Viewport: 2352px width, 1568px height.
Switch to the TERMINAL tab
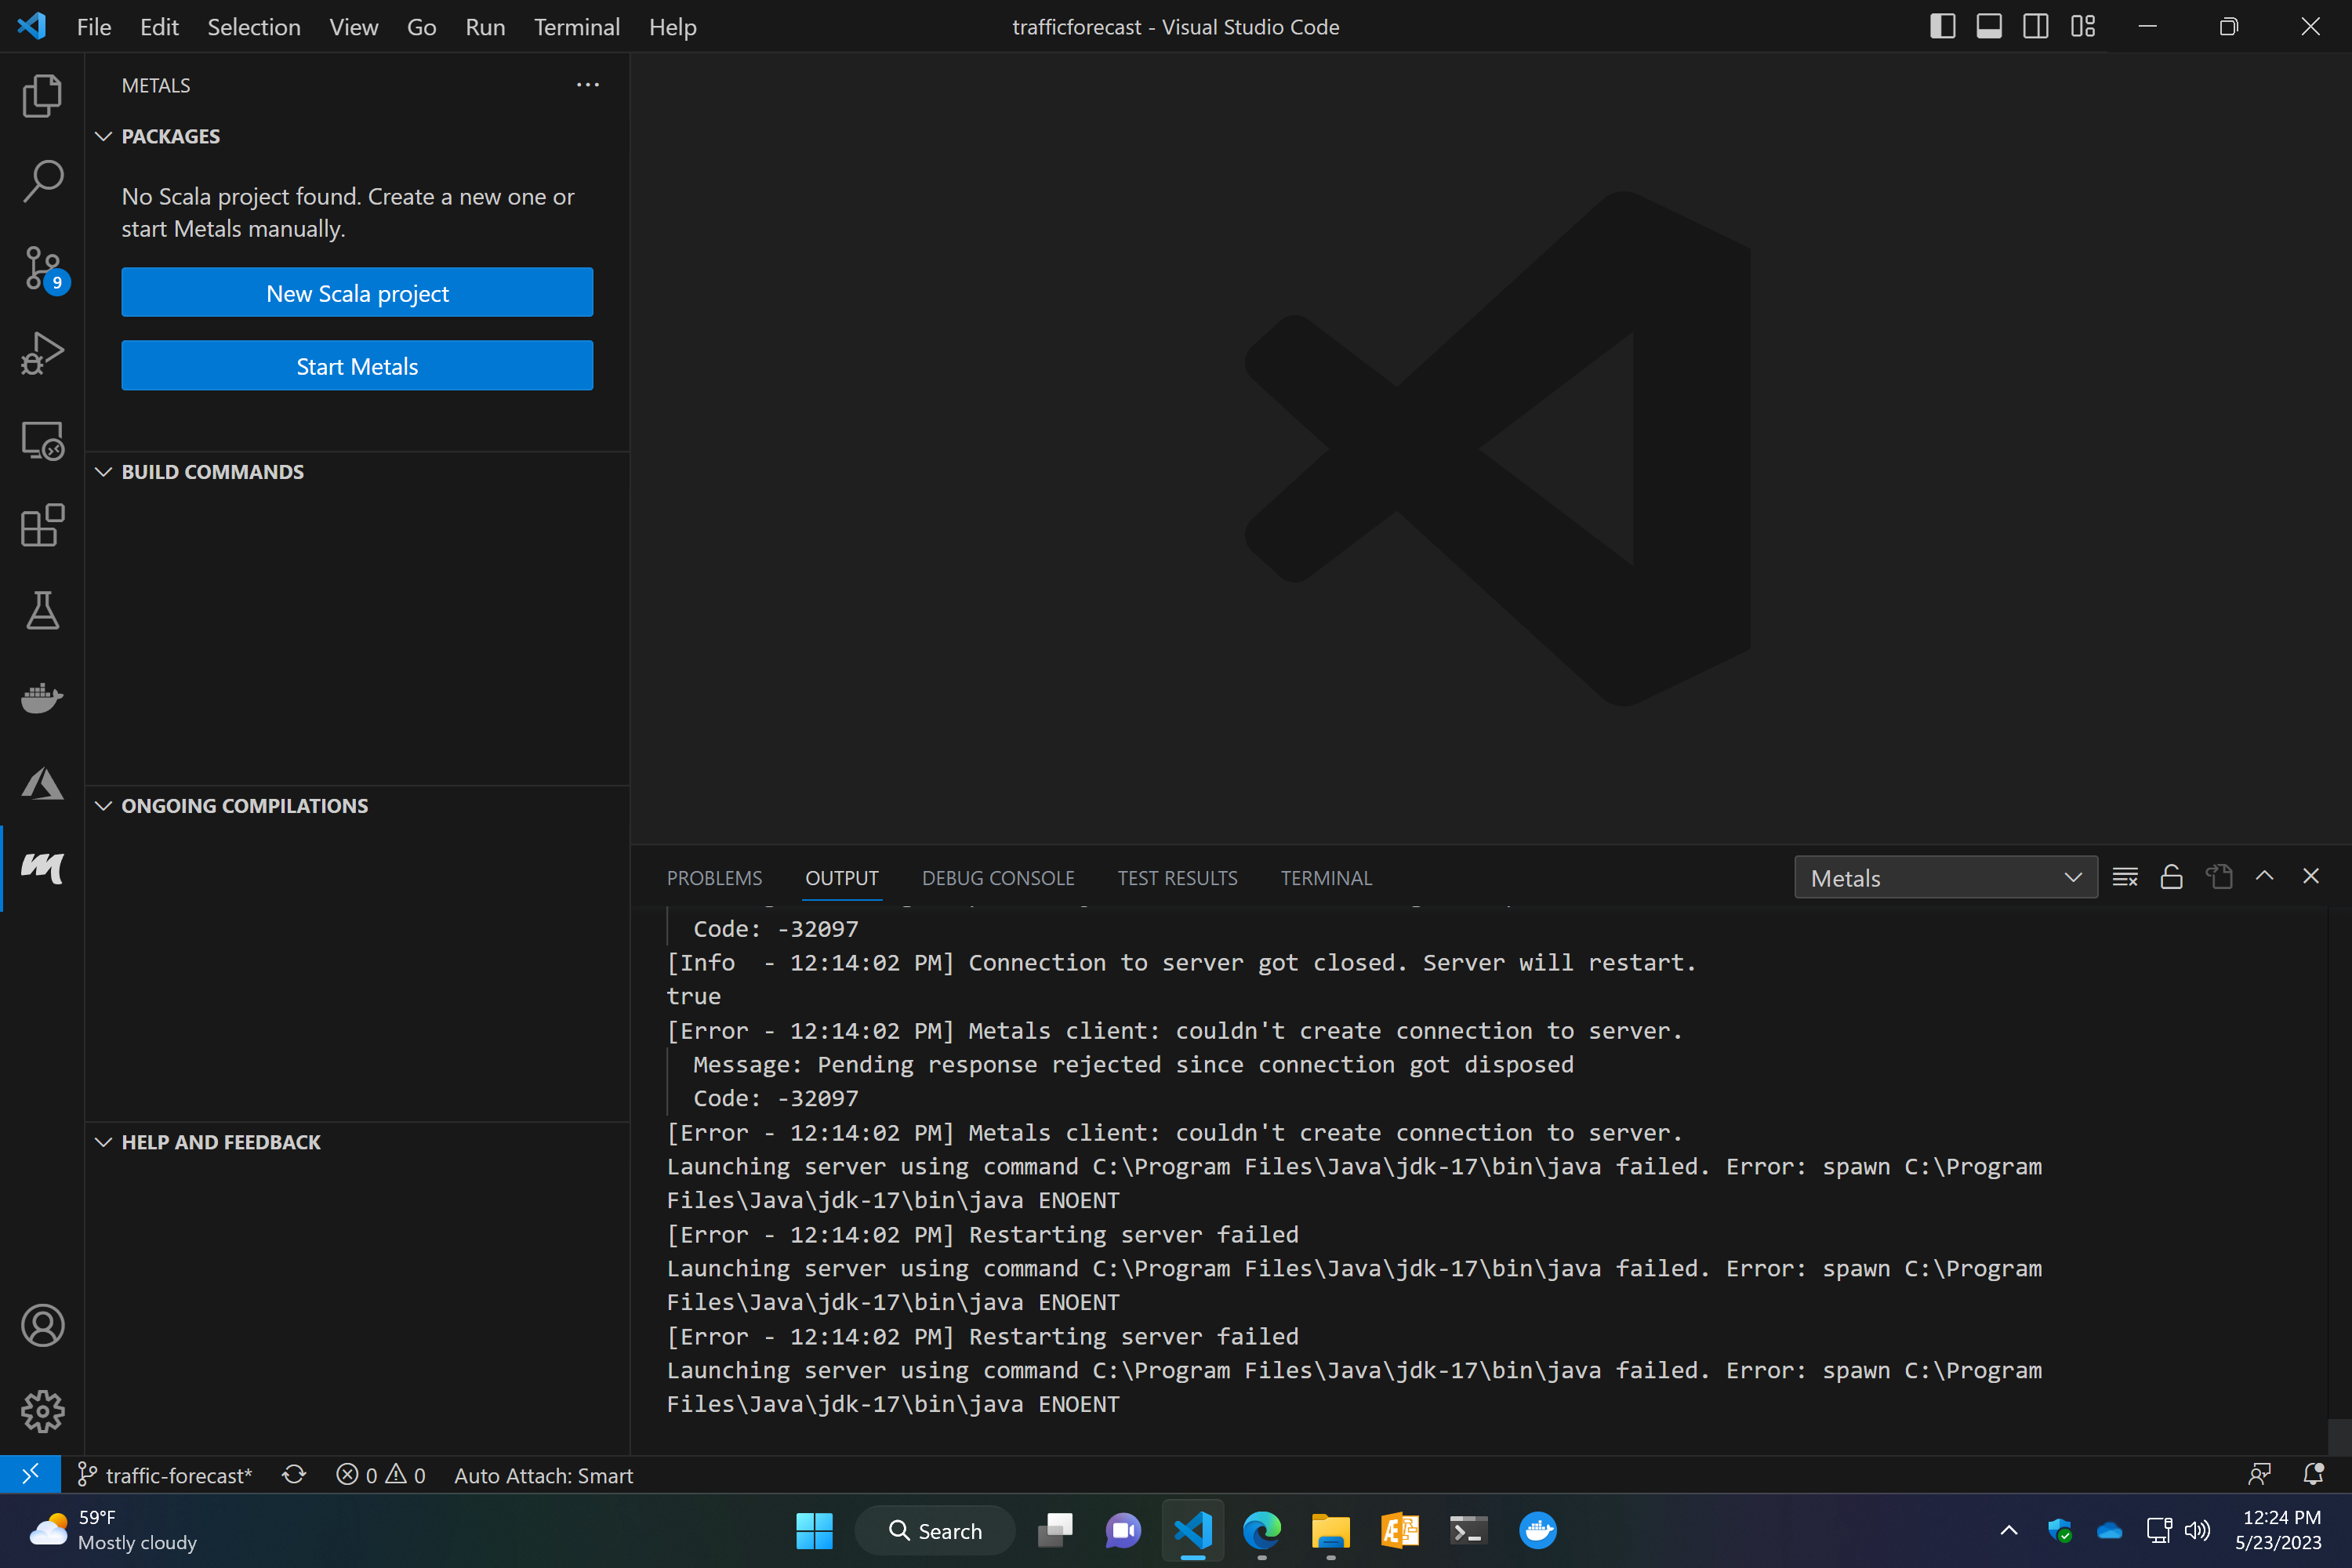point(1326,877)
